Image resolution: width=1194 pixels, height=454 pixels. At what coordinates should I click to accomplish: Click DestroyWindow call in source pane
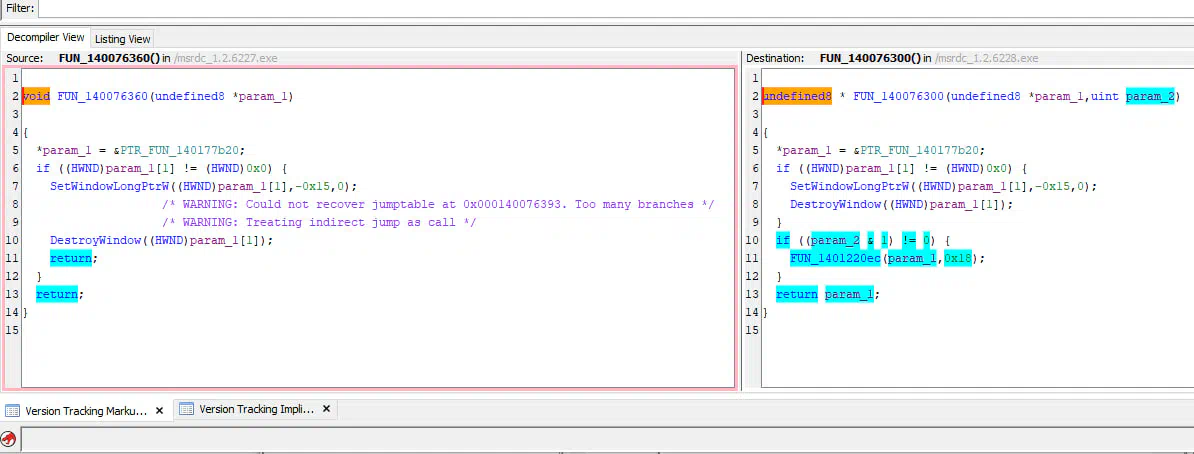click(x=95, y=240)
